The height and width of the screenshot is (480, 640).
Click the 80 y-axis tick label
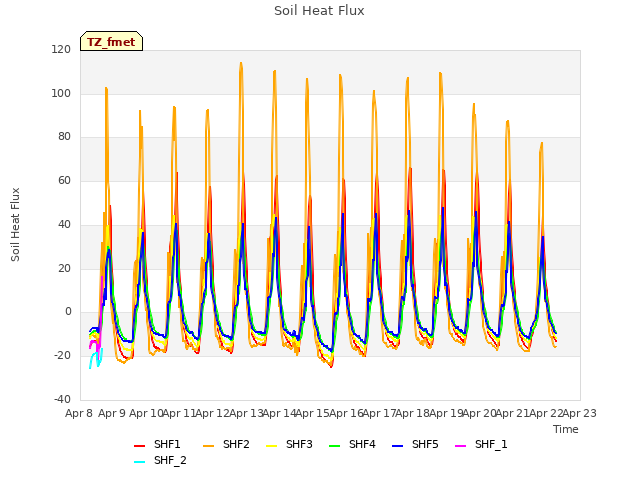tap(64, 137)
